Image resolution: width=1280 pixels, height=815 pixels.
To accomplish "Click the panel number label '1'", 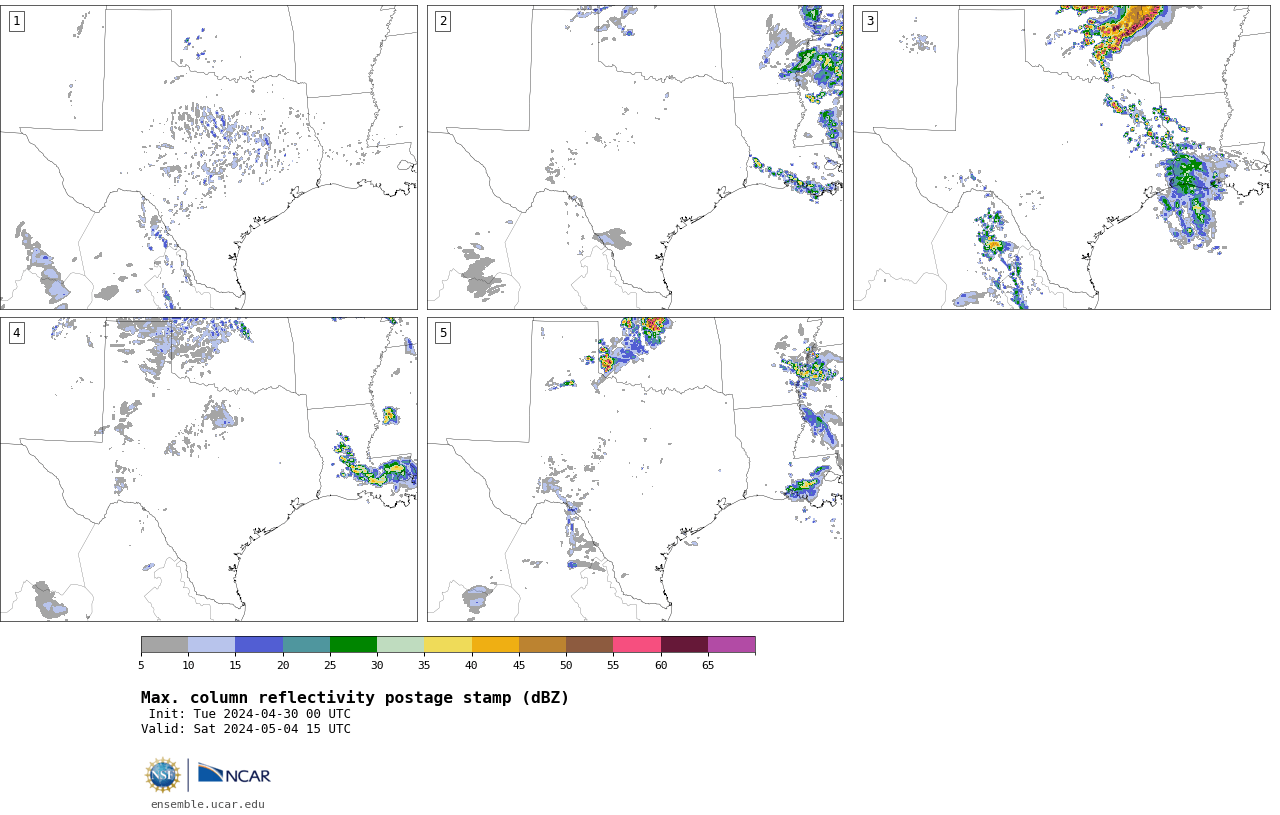I will pos(16,21).
